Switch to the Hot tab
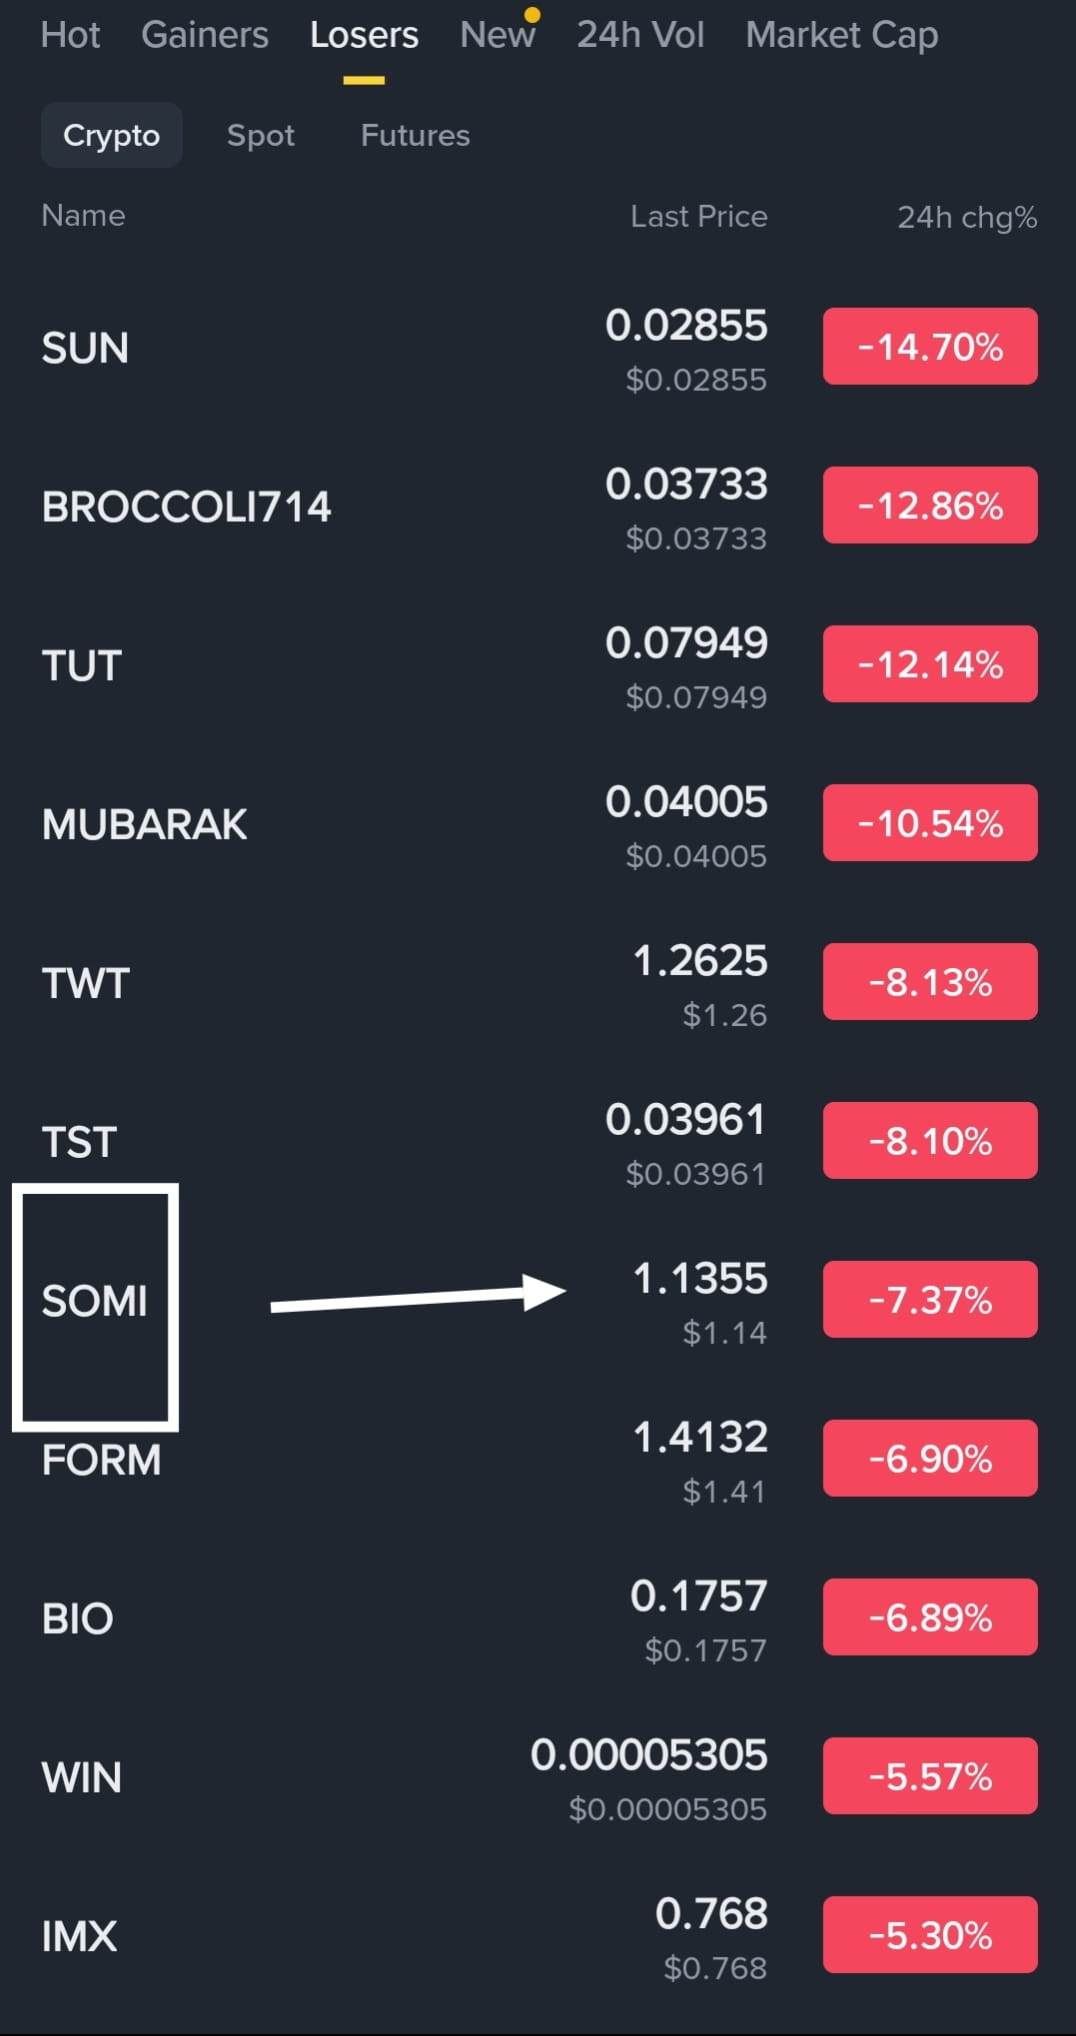 coord(70,35)
